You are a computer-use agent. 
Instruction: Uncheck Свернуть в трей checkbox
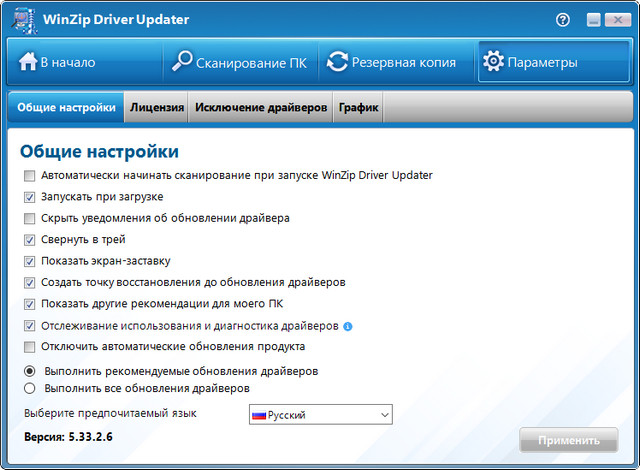click(x=30, y=240)
